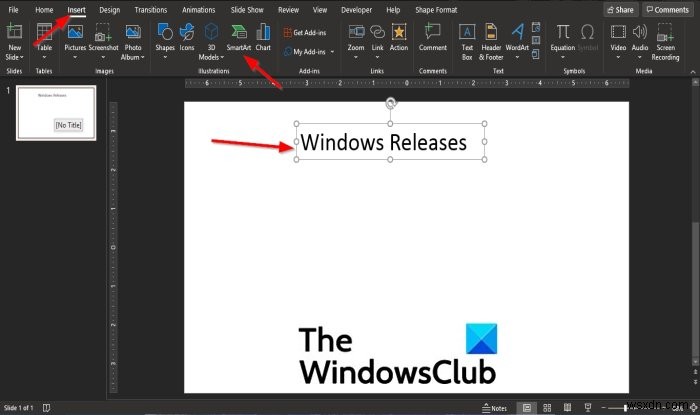
Task: Open the Review tab
Action: click(288, 9)
